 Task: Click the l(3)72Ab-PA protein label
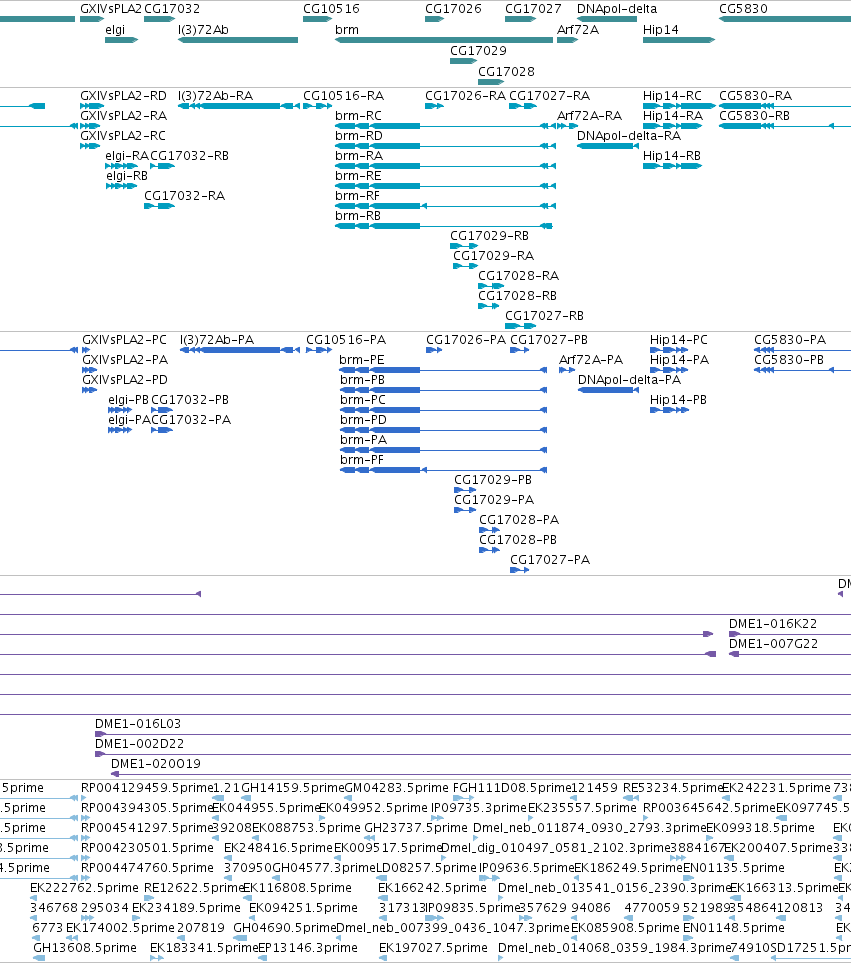(217, 340)
